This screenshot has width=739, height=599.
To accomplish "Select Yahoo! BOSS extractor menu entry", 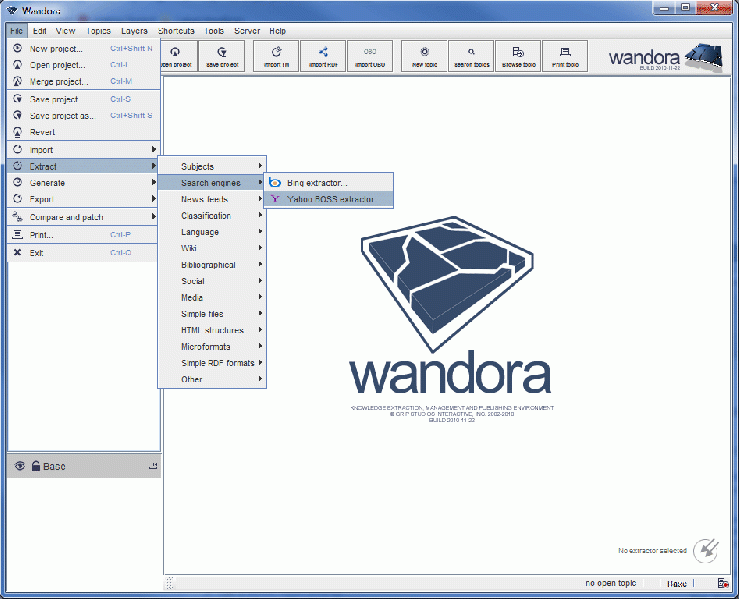I will (329, 199).
